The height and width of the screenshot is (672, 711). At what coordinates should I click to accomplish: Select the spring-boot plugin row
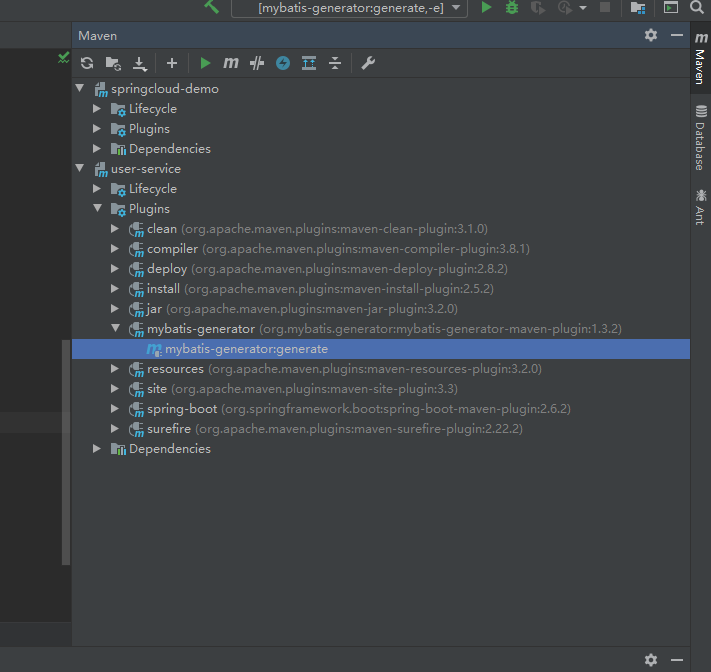click(380, 409)
